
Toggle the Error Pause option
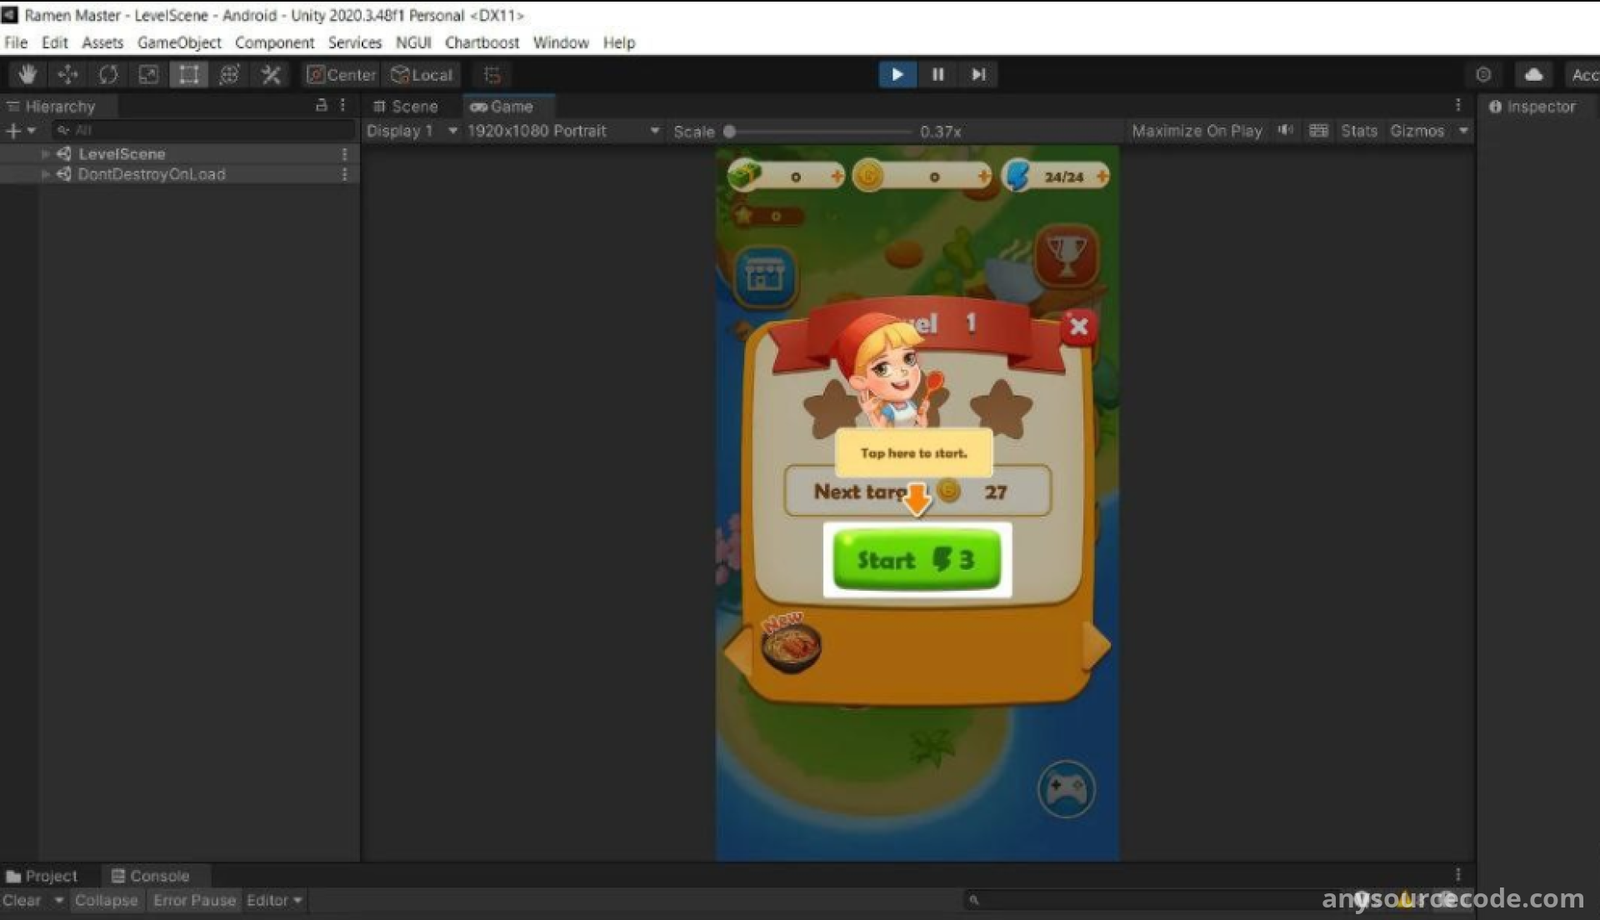point(194,900)
